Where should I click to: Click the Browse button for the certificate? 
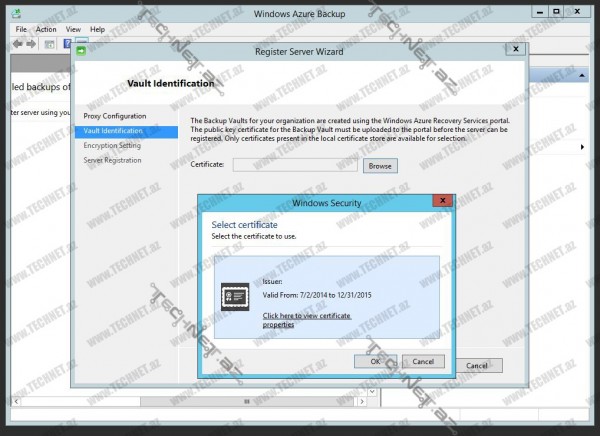click(x=379, y=165)
